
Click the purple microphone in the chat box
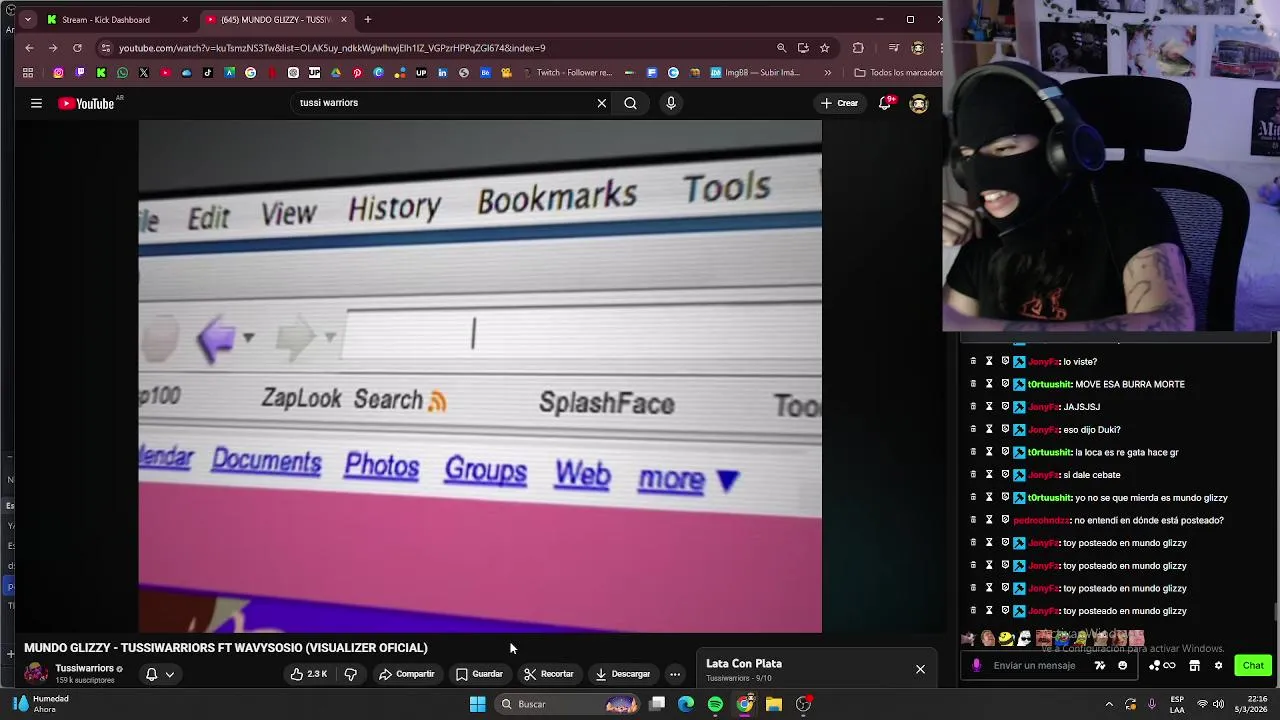pyautogui.click(x=976, y=666)
